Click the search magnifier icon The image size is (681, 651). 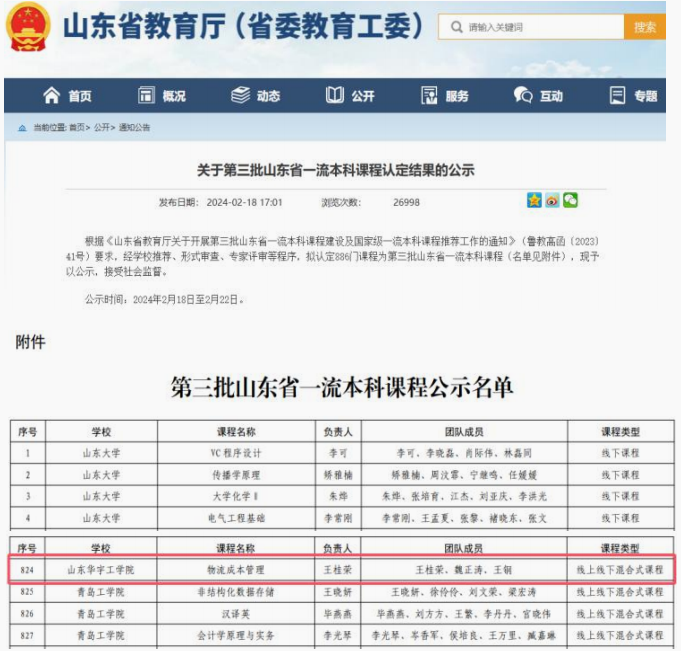click(x=456, y=27)
